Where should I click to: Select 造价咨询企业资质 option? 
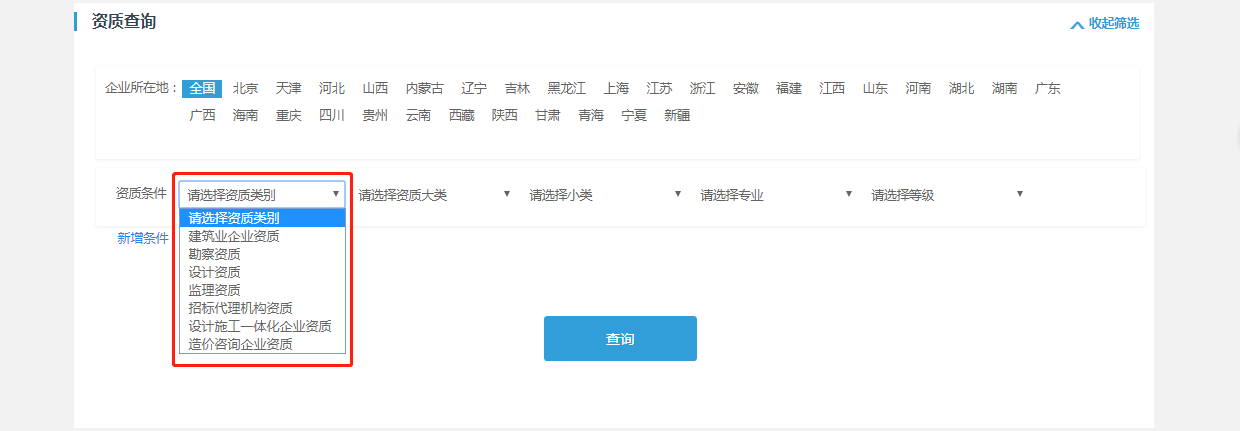[240, 344]
